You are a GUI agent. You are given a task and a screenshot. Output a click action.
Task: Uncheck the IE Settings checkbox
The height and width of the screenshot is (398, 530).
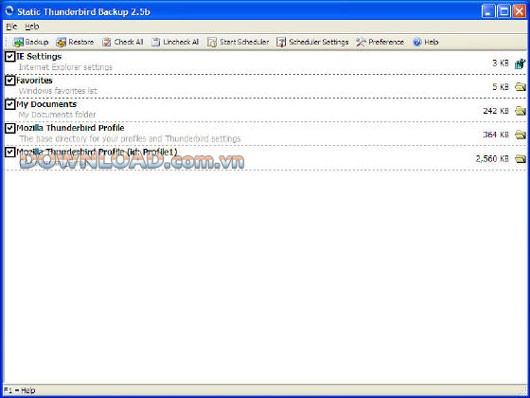pos(10,56)
